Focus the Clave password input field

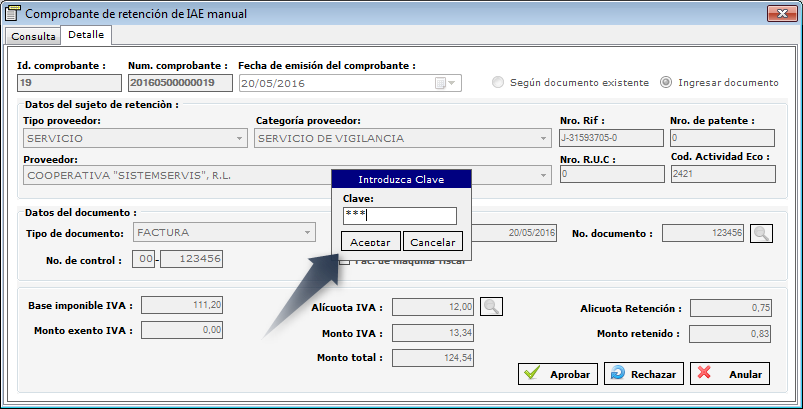click(x=399, y=216)
